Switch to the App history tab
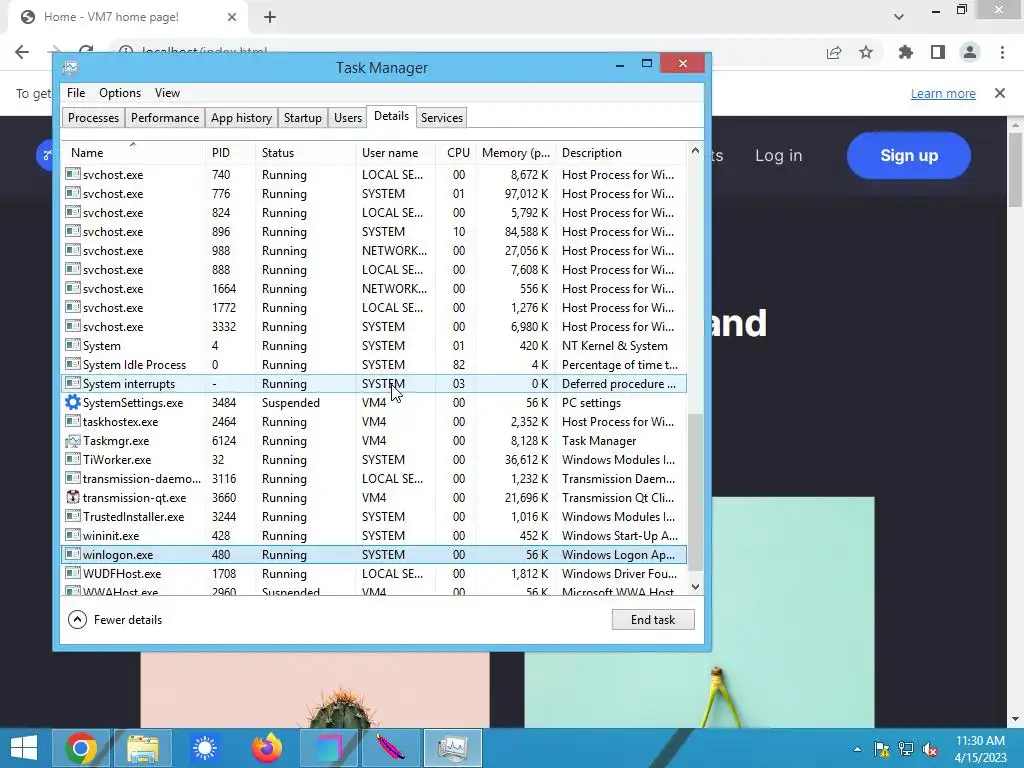 coord(241,118)
